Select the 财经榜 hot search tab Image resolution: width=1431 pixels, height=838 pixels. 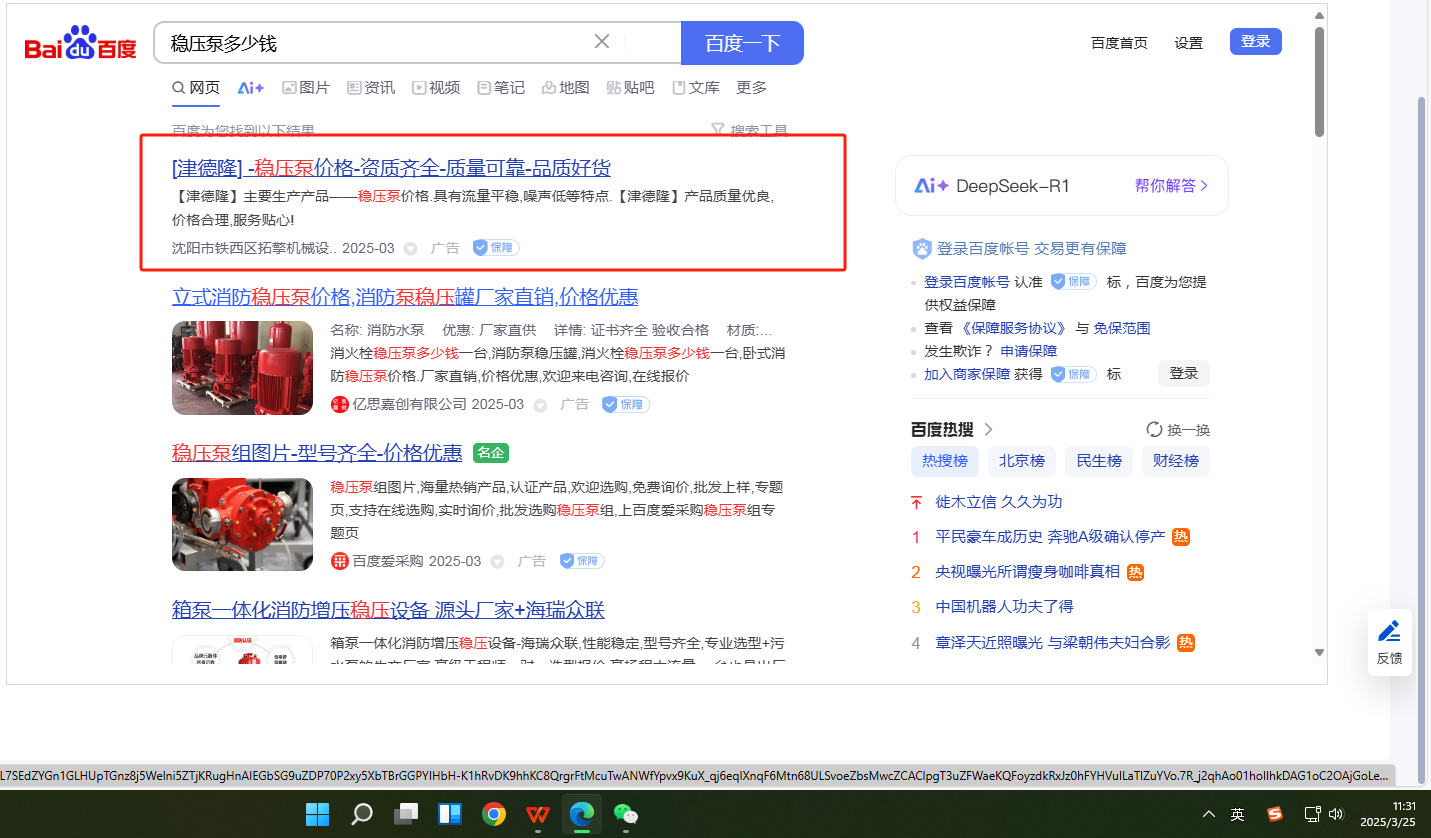point(1176,461)
